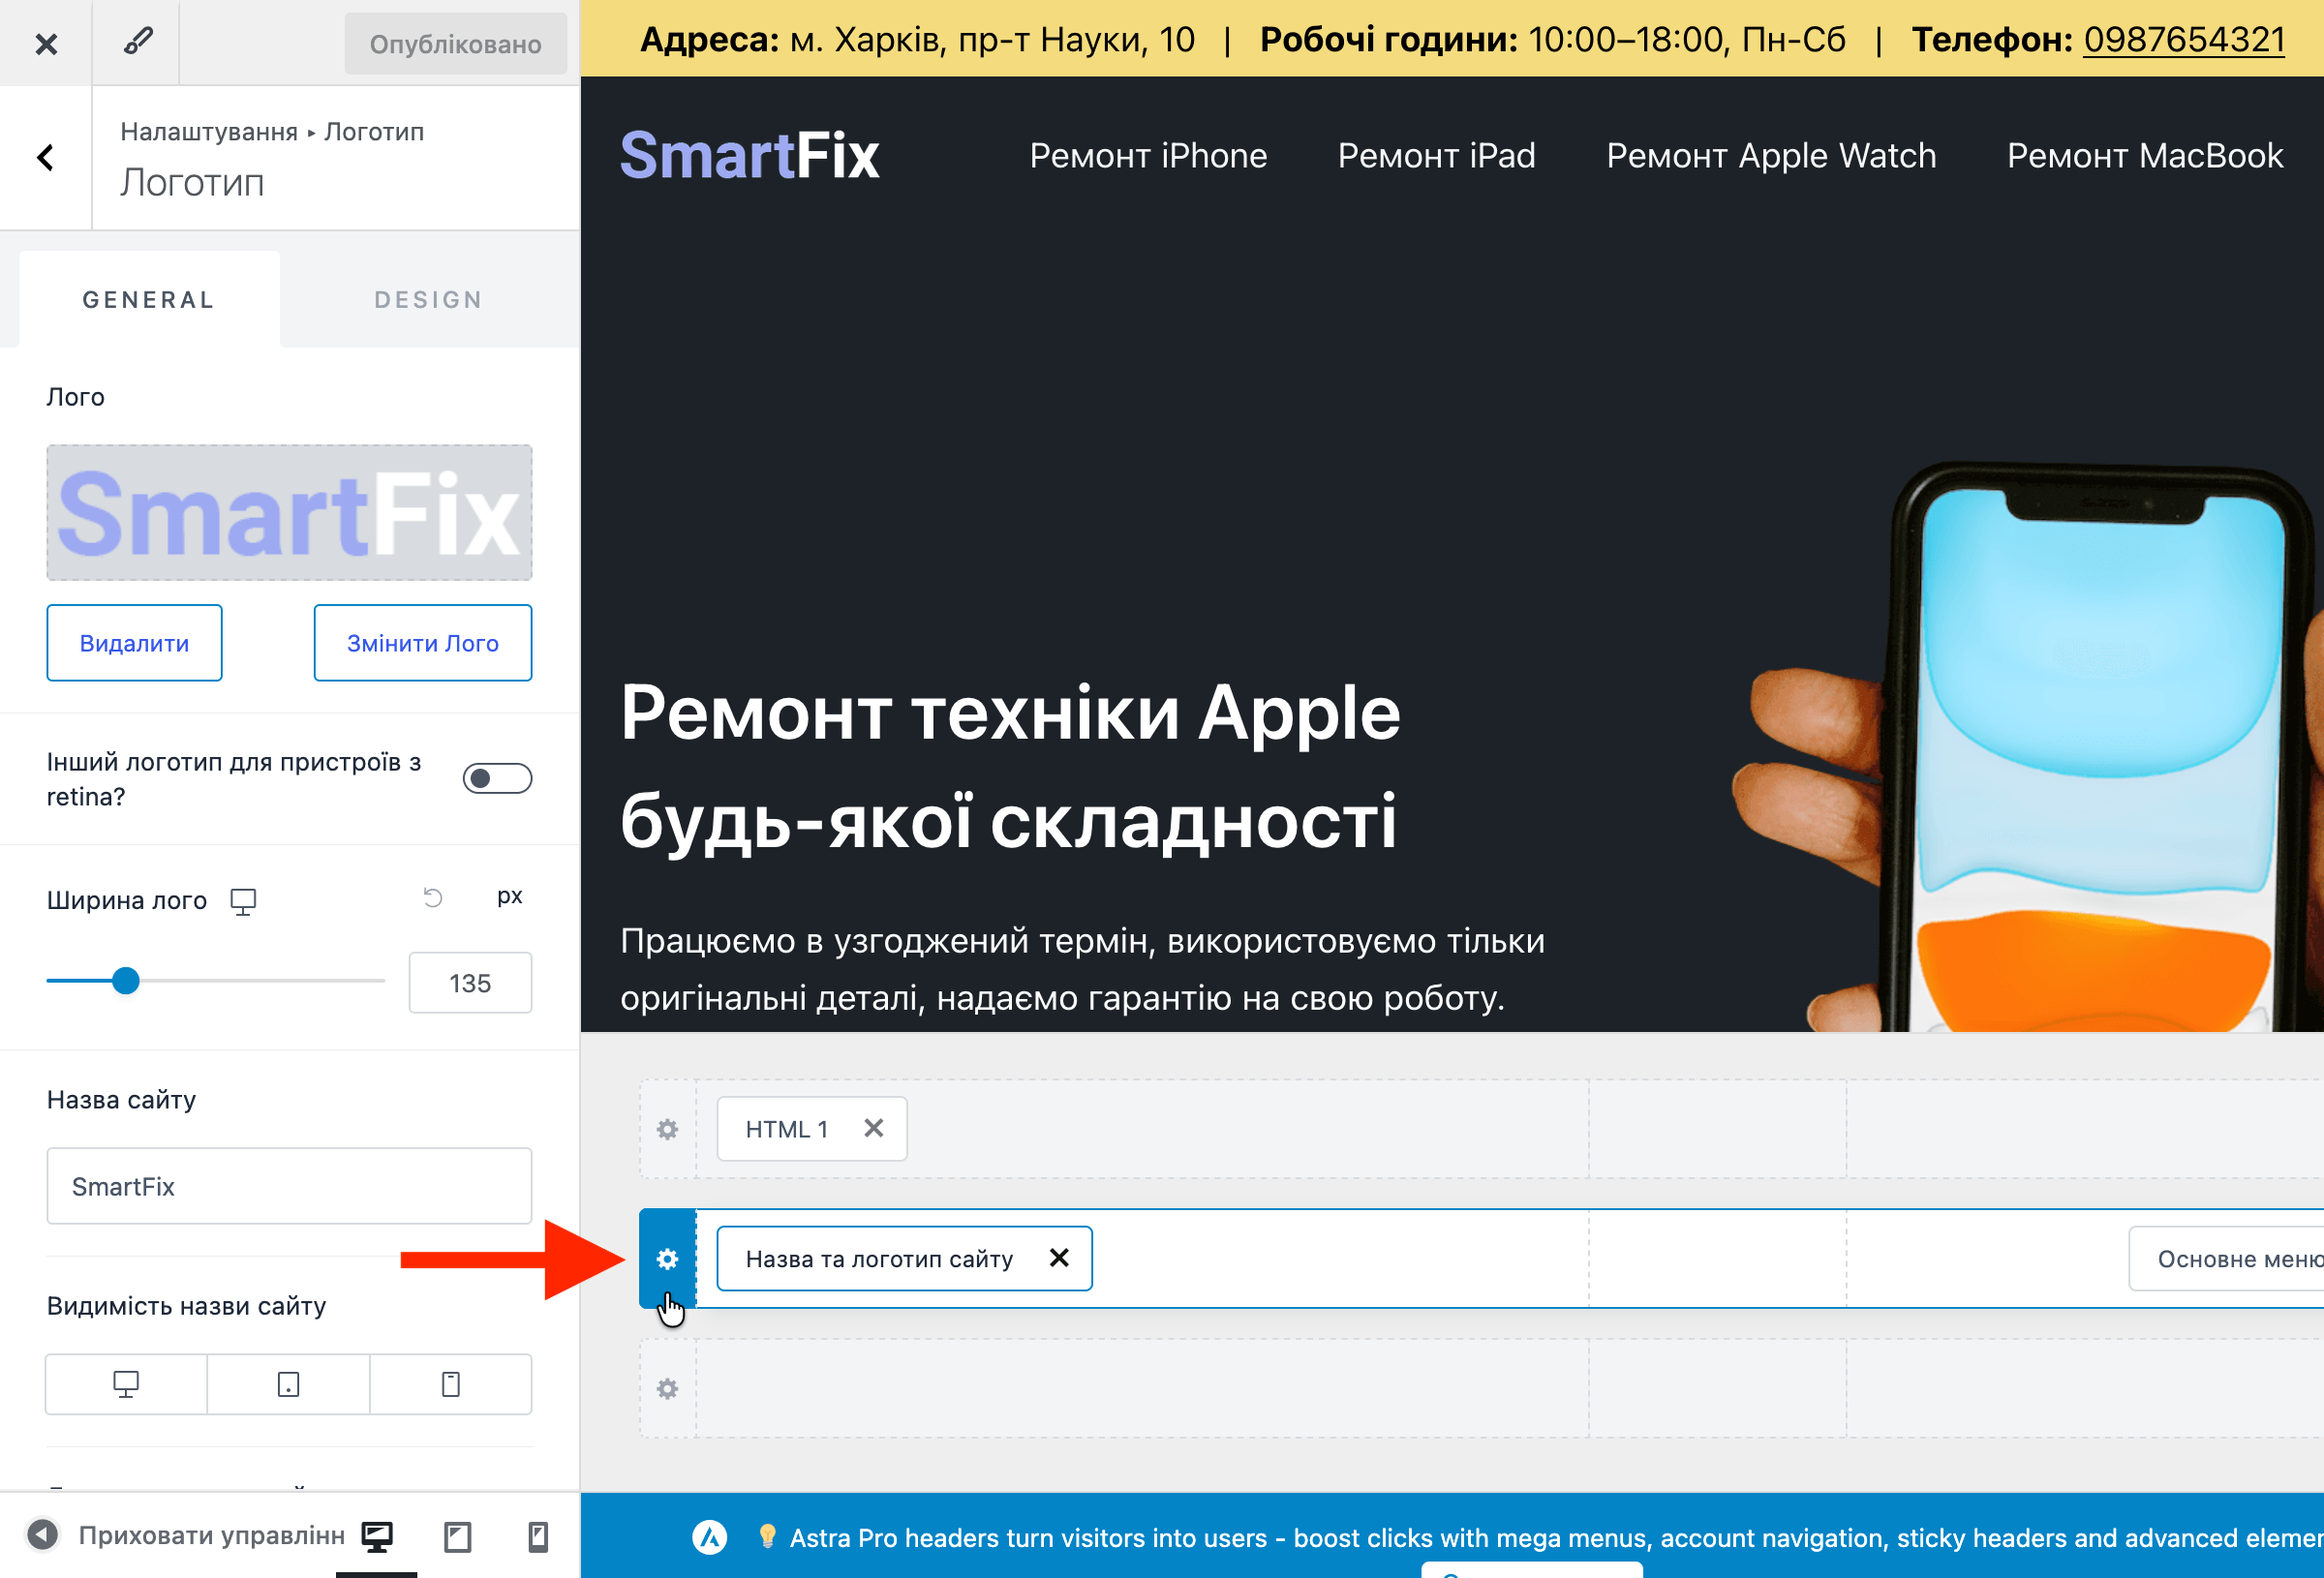This screenshot has width=2324, height=1578.
Task: Click the Astra logo icon in the promo bar
Action: point(710,1537)
